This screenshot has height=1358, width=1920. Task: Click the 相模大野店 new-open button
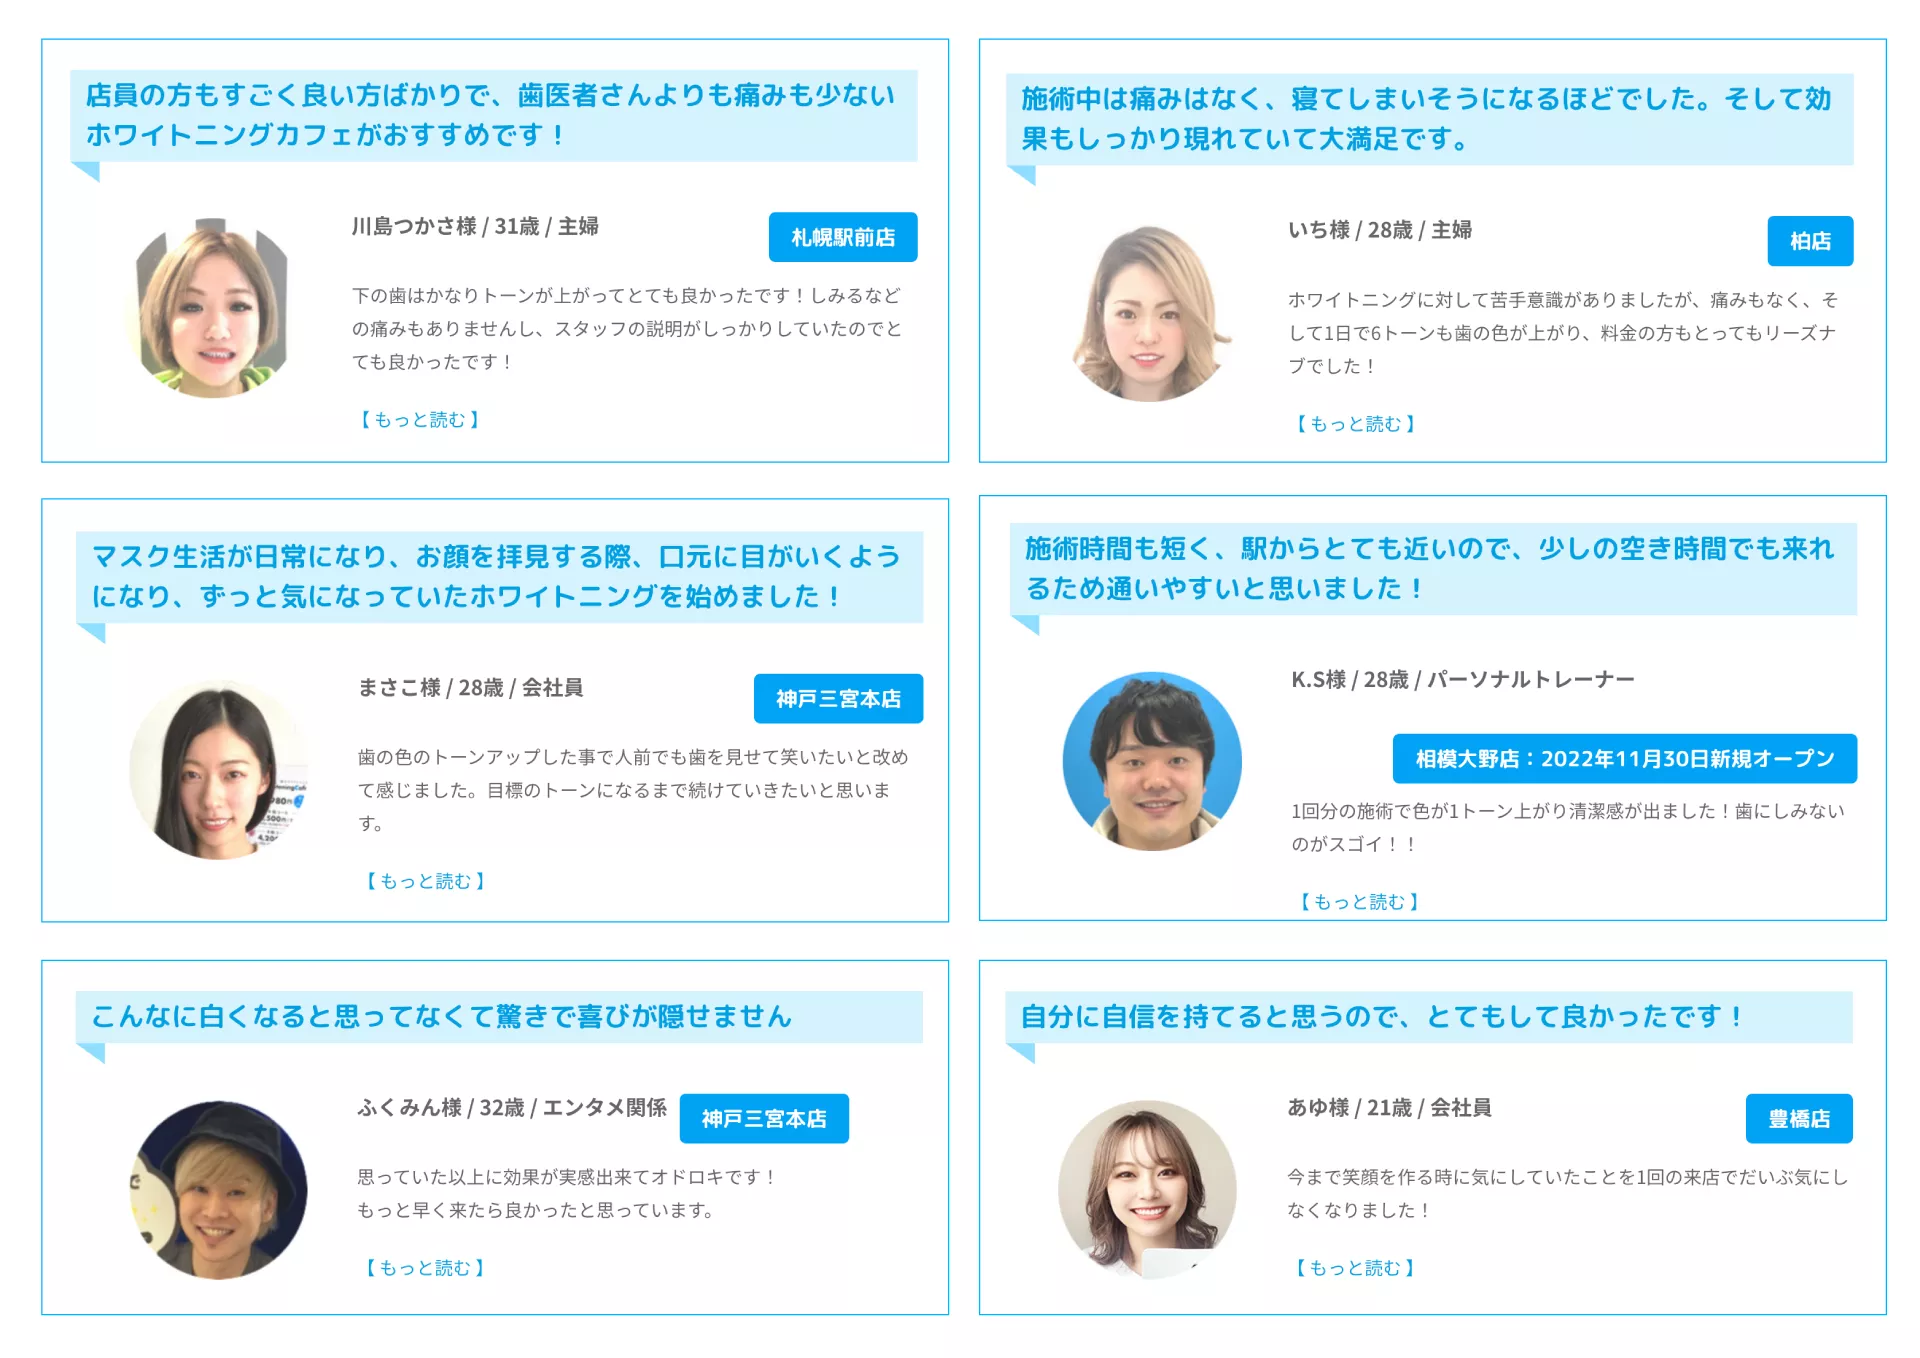(1623, 758)
